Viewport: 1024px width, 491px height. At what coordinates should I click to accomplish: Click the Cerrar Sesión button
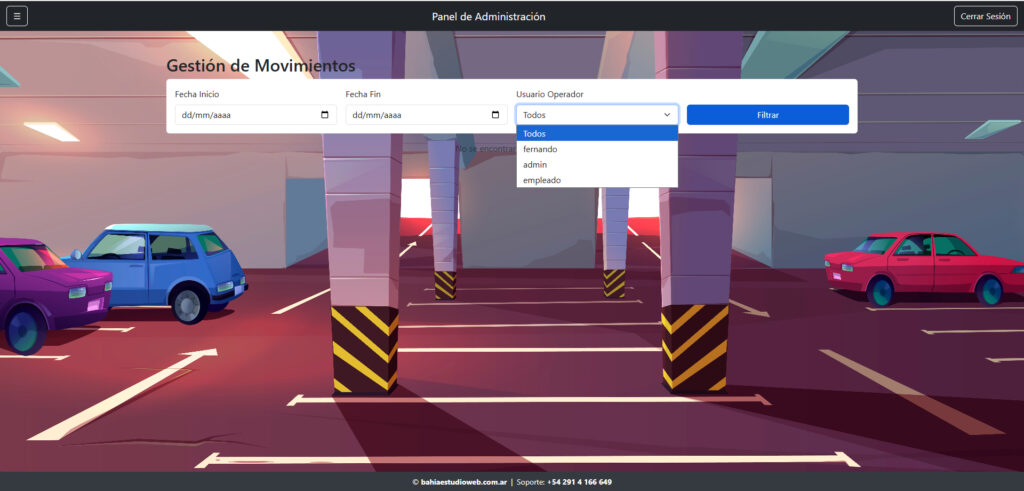coord(985,16)
